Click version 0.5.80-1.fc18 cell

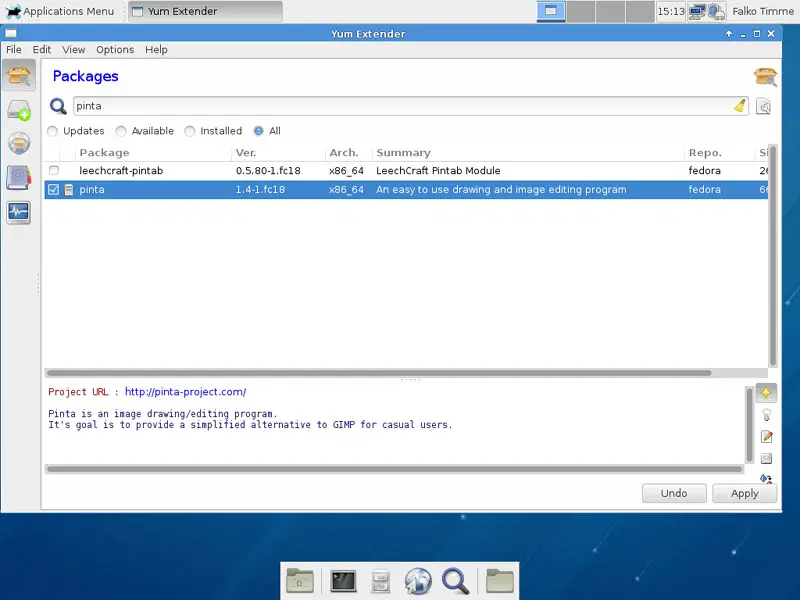(268, 171)
